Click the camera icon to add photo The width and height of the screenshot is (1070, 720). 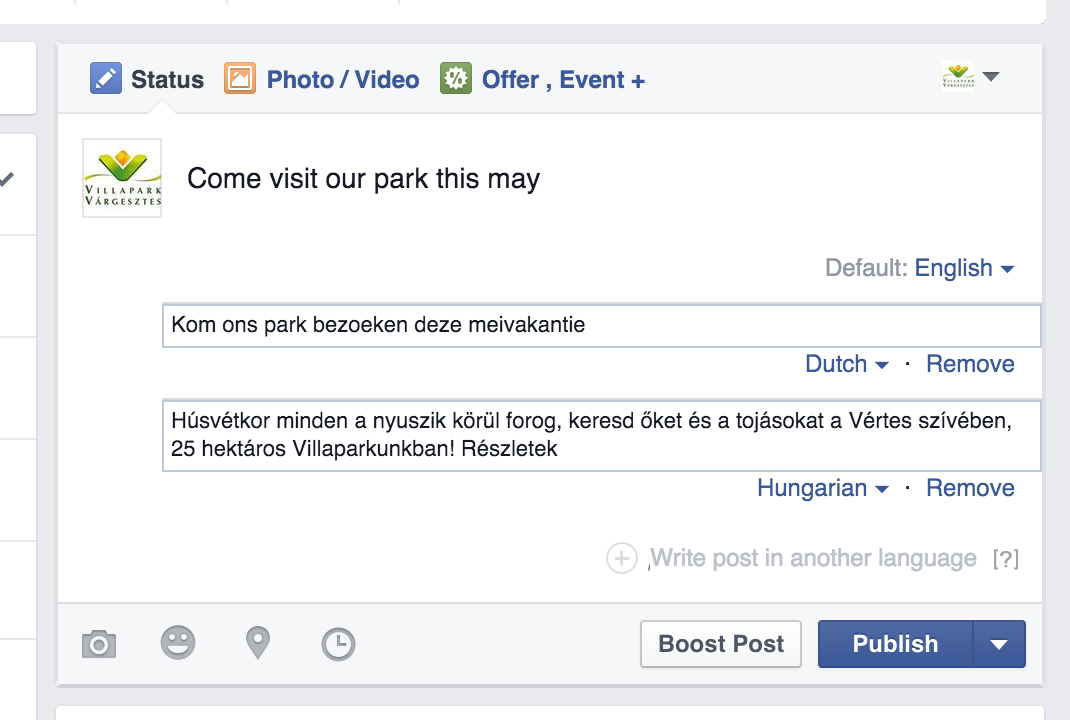click(x=99, y=644)
